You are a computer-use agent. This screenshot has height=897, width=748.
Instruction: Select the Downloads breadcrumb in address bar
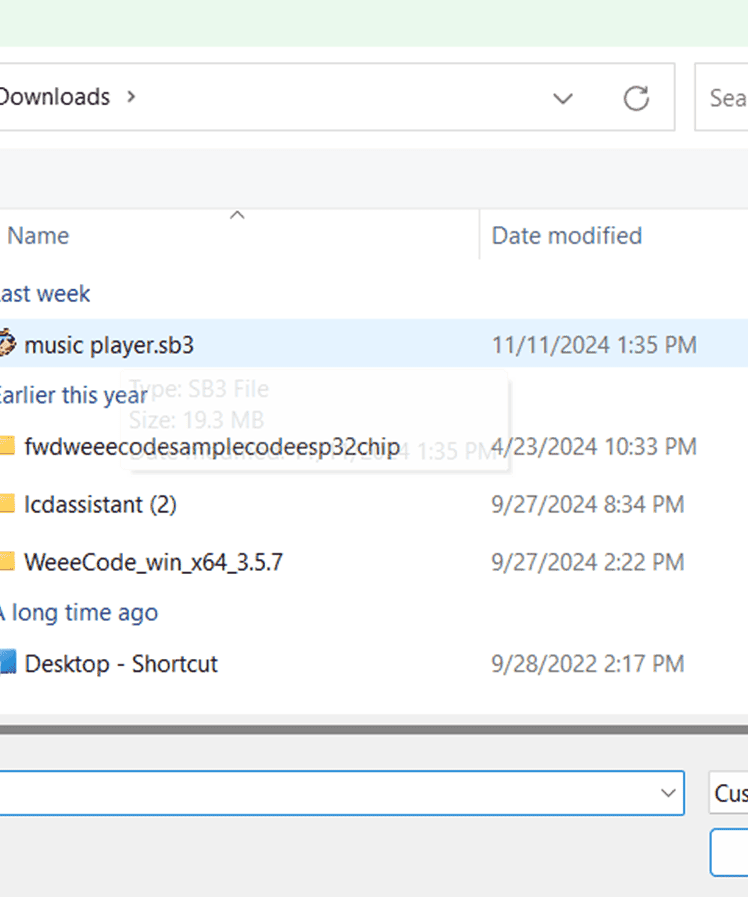[54, 97]
